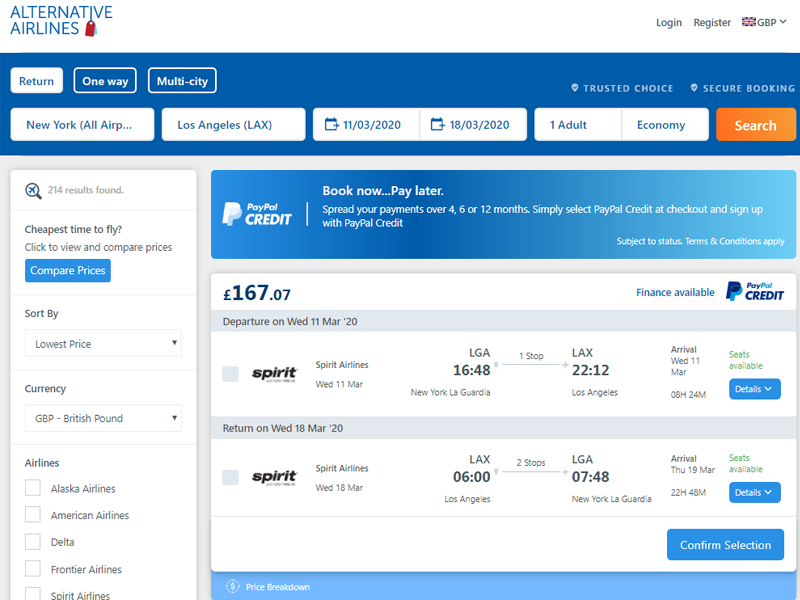This screenshot has width=800, height=600.
Task: Click the Register link
Action: pyautogui.click(x=712, y=22)
